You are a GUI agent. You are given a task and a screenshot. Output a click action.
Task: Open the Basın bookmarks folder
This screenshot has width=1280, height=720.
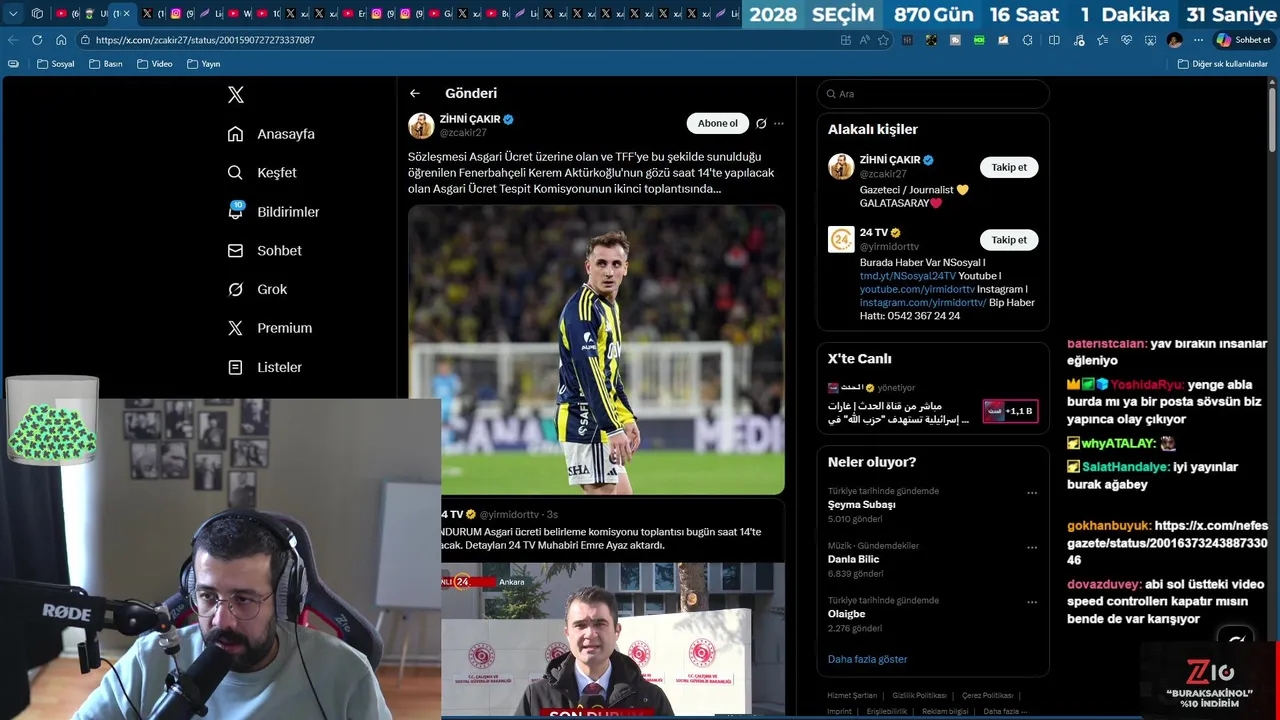105,64
